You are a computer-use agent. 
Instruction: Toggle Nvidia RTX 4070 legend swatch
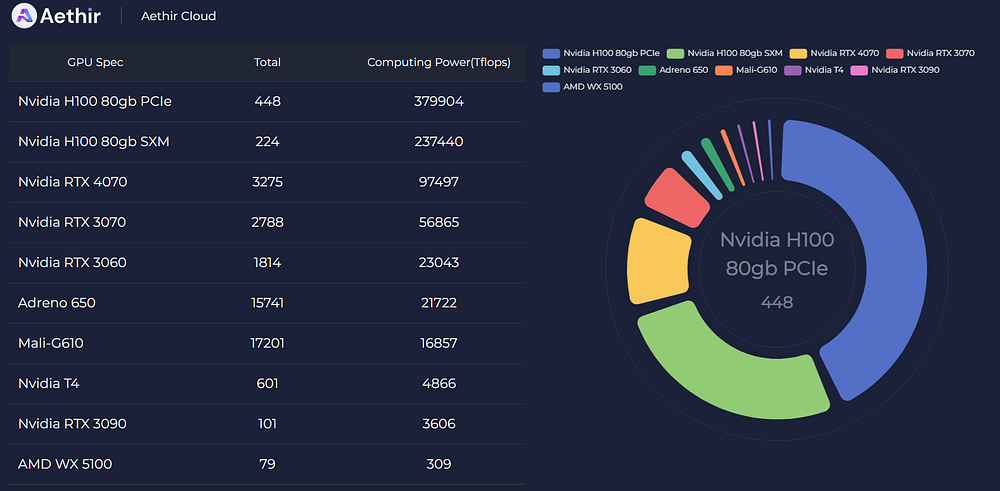[x=798, y=53]
